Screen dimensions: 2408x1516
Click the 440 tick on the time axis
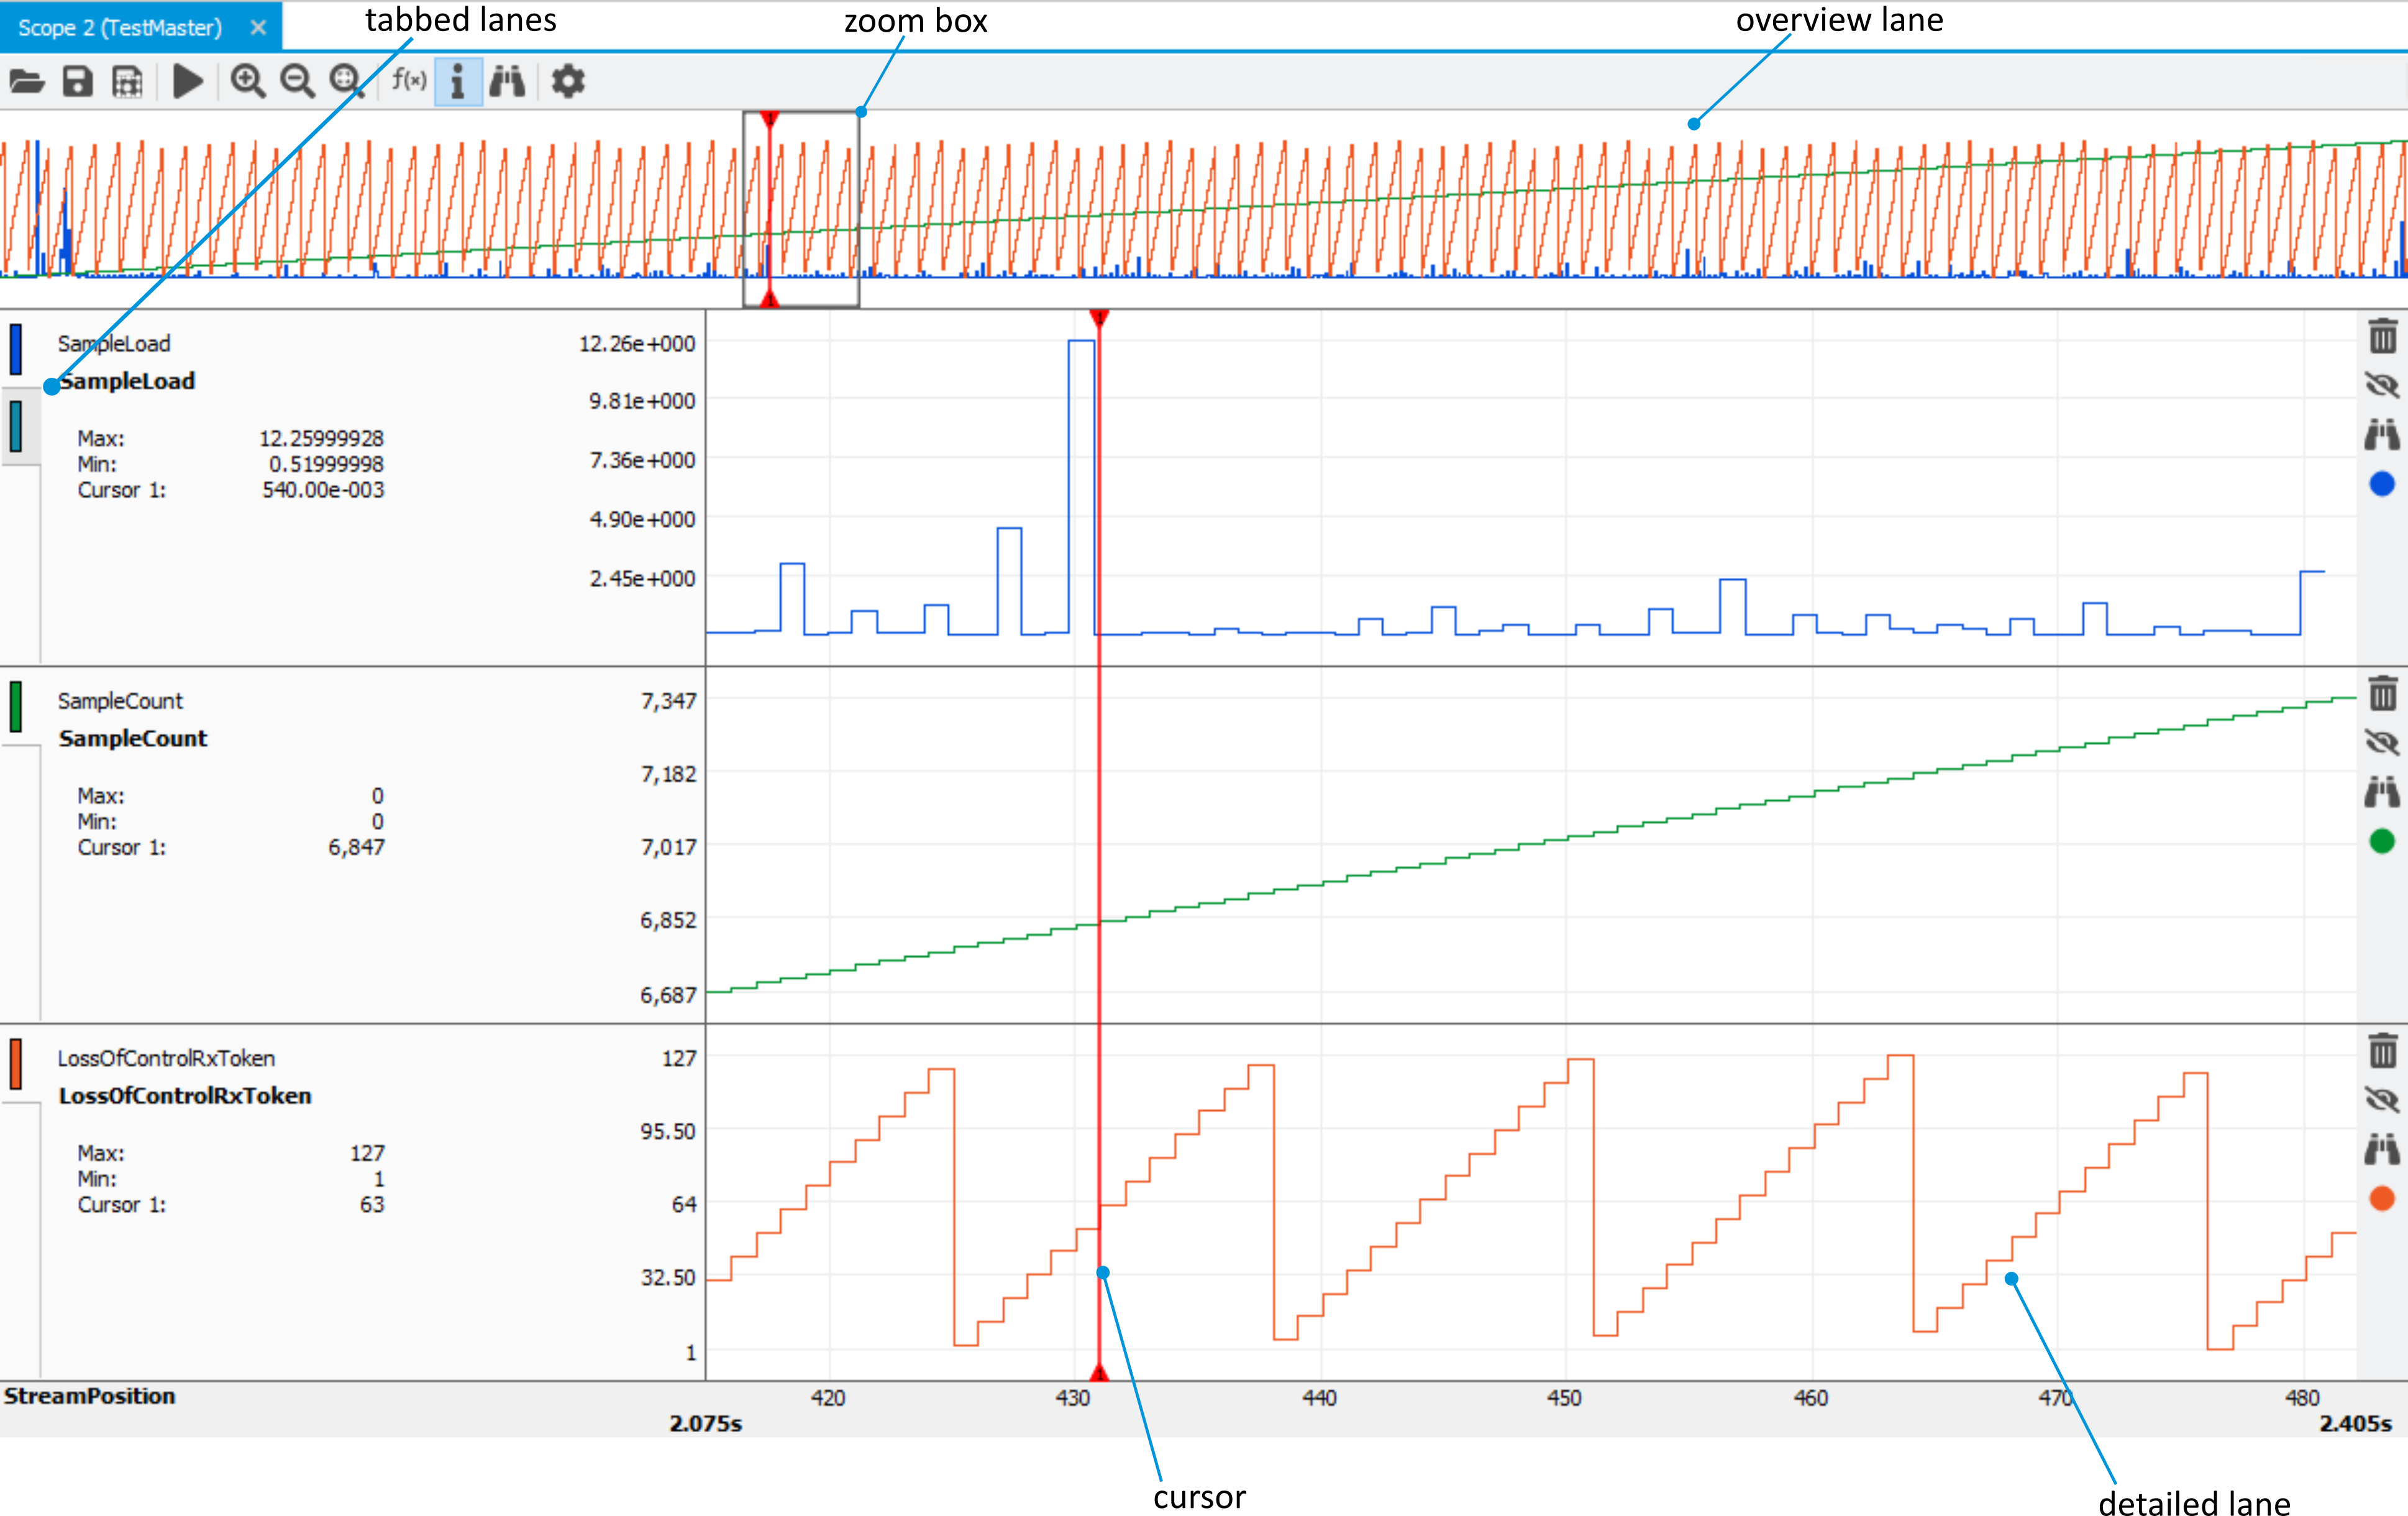point(1319,1397)
